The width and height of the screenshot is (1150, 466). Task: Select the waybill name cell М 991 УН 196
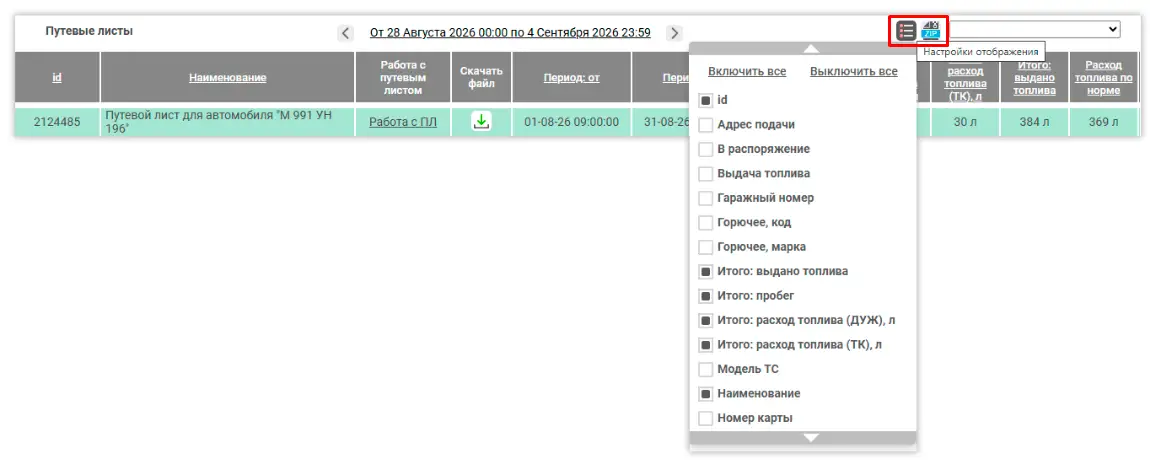[x=227, y=122]
